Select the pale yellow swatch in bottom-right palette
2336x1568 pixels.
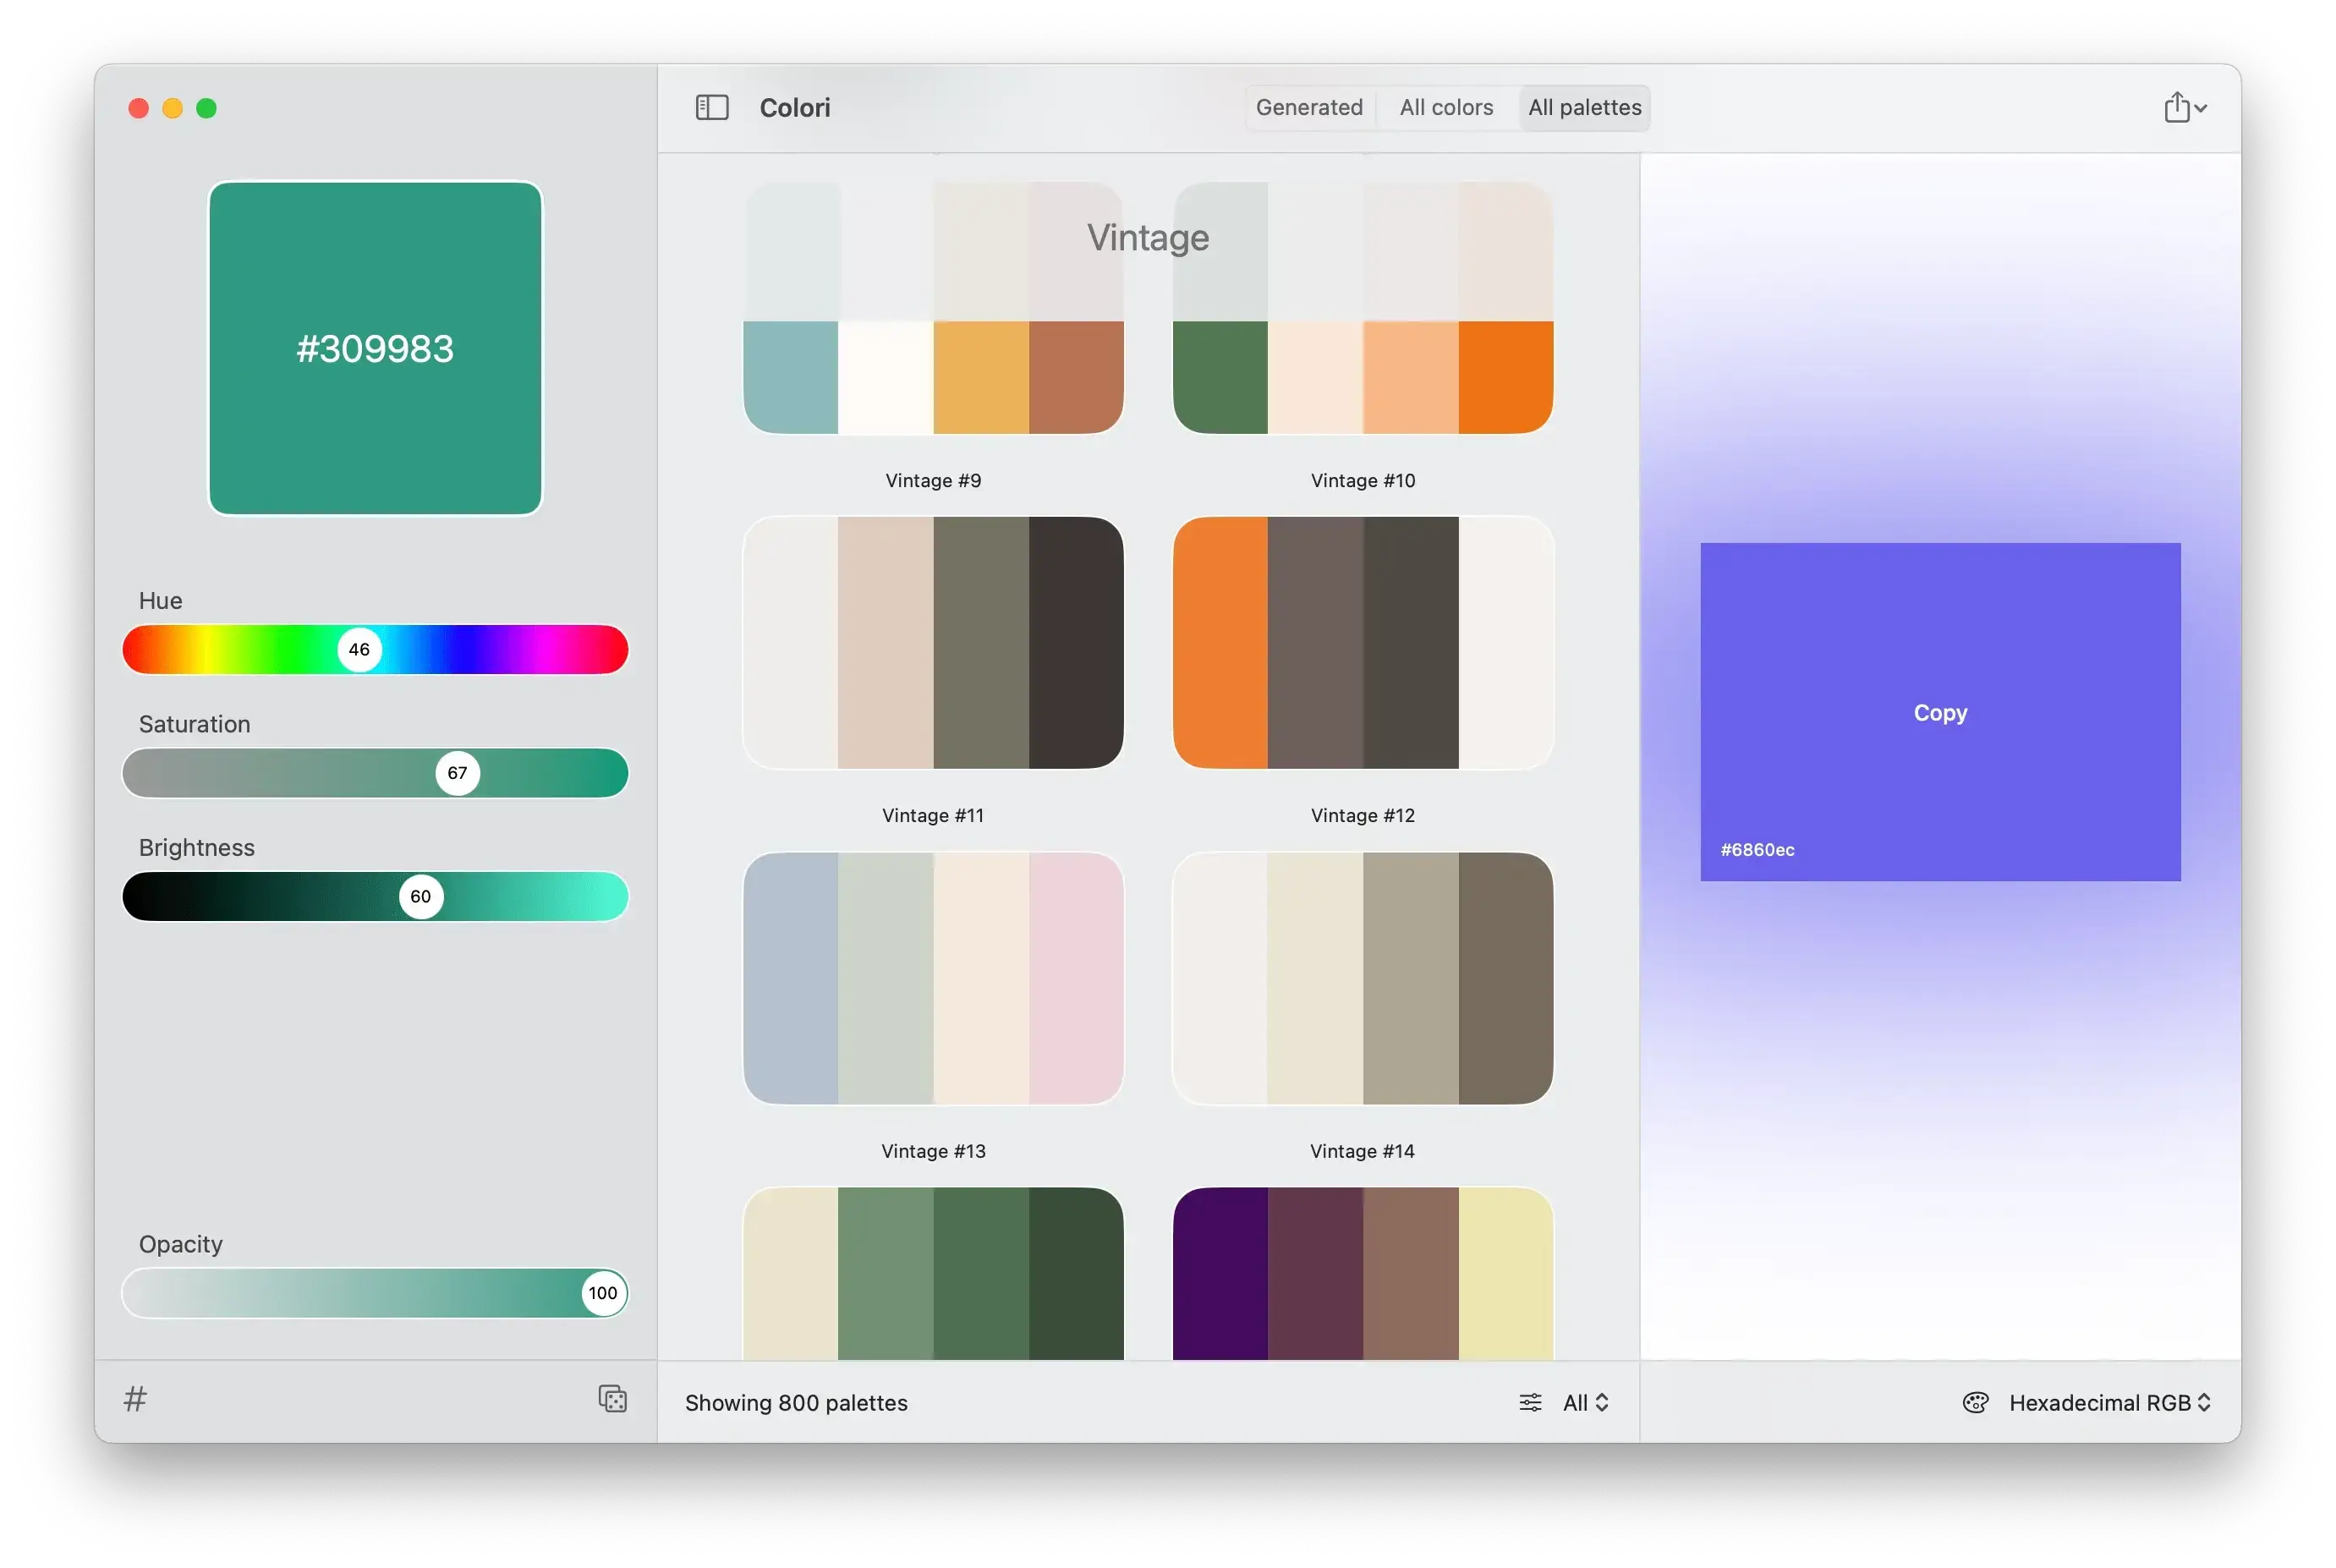1506,1273
